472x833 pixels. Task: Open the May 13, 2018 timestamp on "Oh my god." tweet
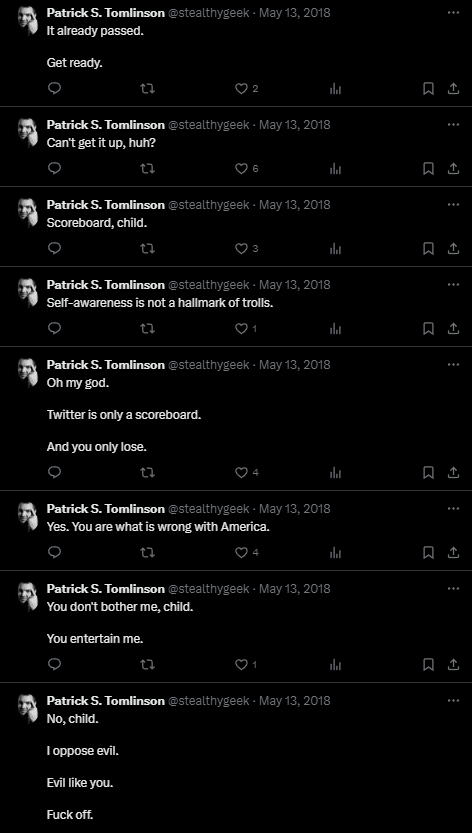(294, 364)
